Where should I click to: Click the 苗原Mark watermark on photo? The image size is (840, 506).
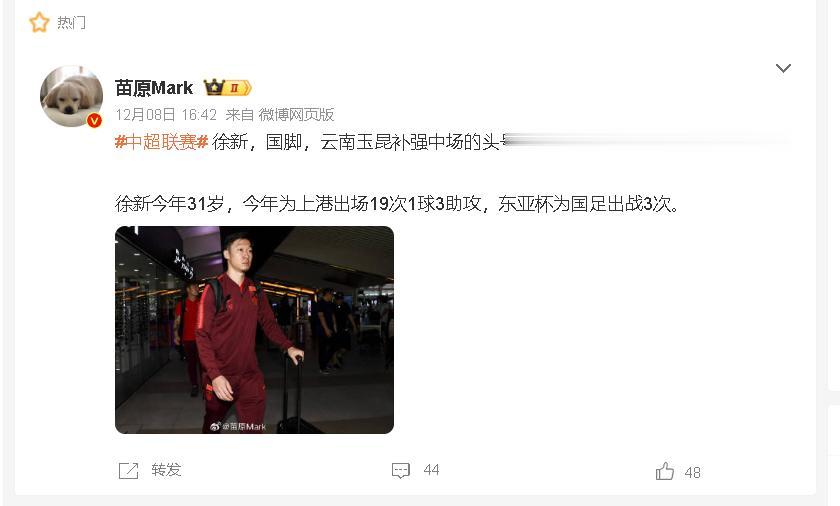tap(238, 426)
